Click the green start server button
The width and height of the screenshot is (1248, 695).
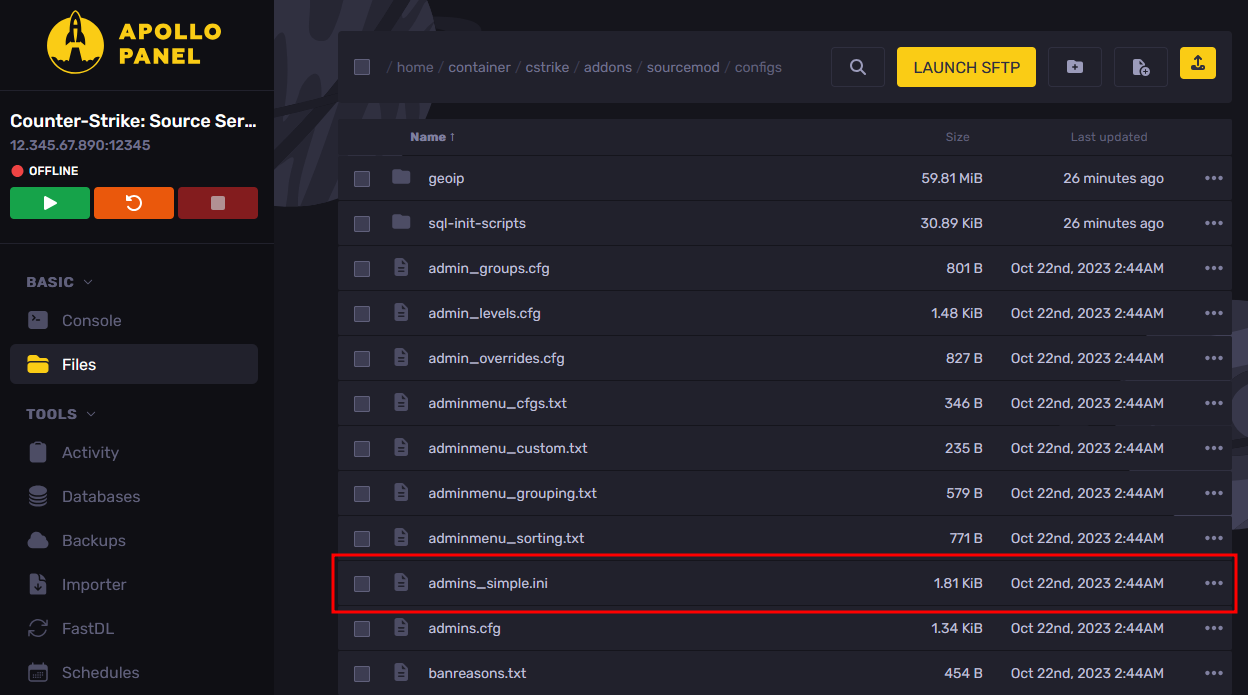[50, 203]
